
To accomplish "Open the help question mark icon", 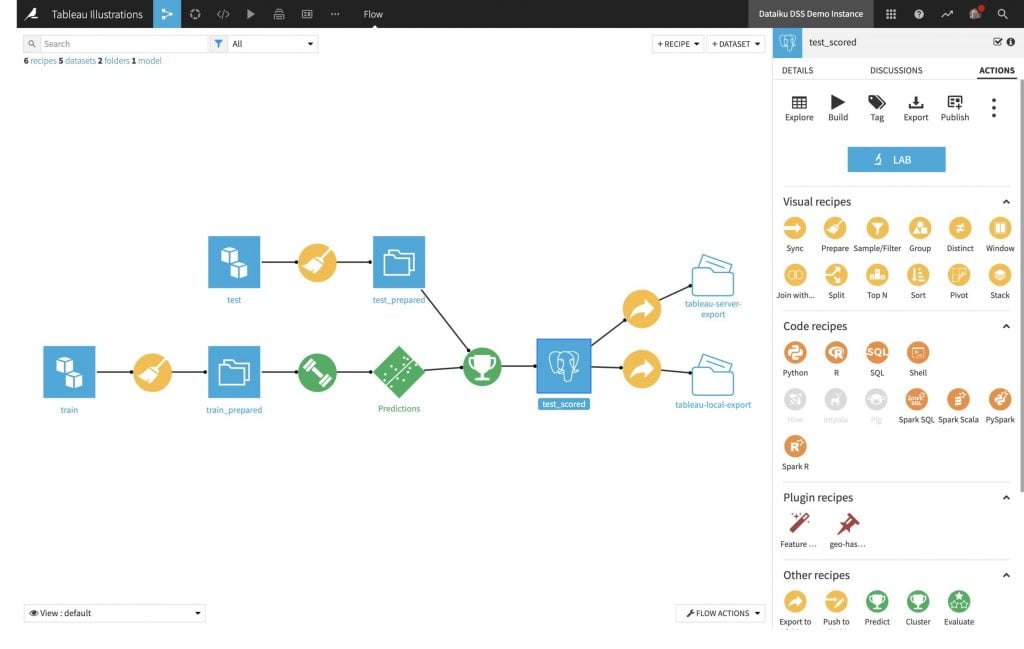I will pos(919,14).
